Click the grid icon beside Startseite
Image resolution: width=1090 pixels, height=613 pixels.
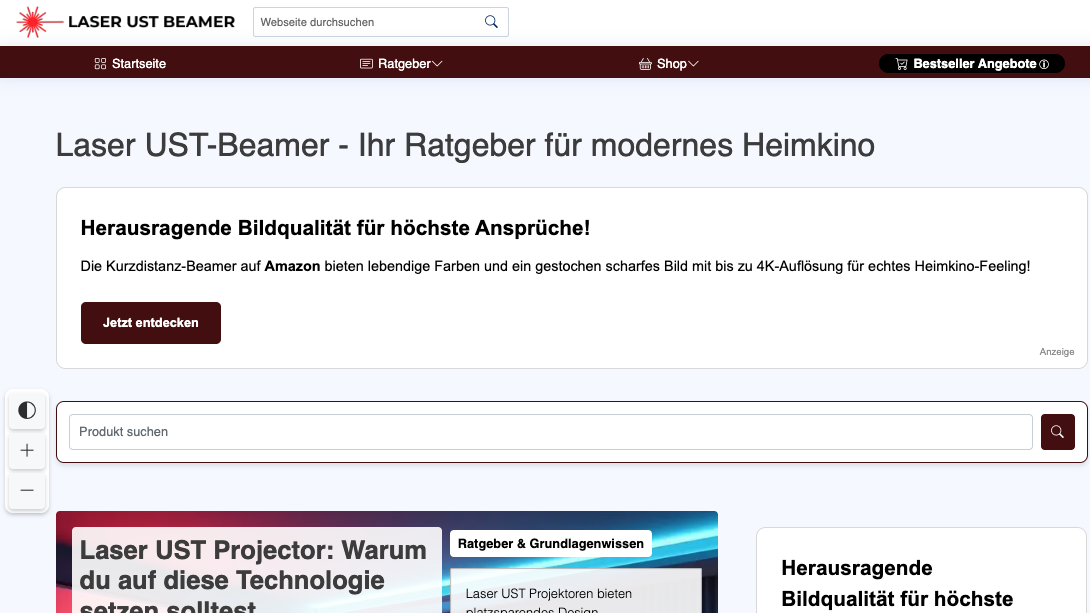coord(100,64)
